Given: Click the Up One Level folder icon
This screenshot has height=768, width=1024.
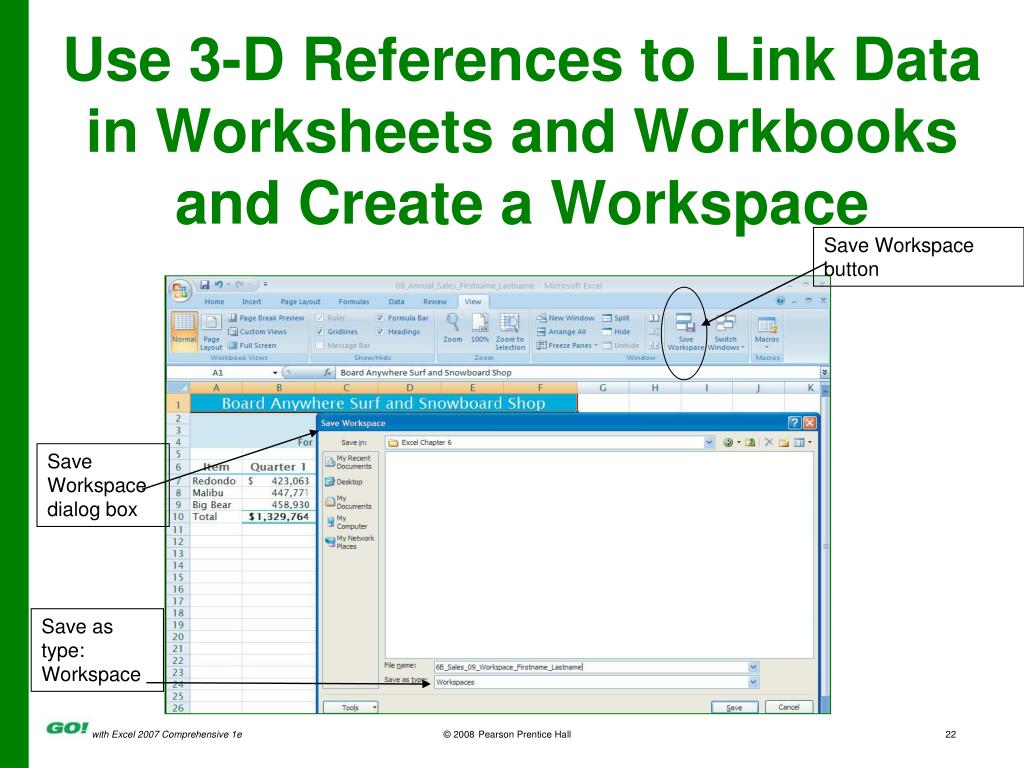Looking at the screenshot, I should point(750,443).
